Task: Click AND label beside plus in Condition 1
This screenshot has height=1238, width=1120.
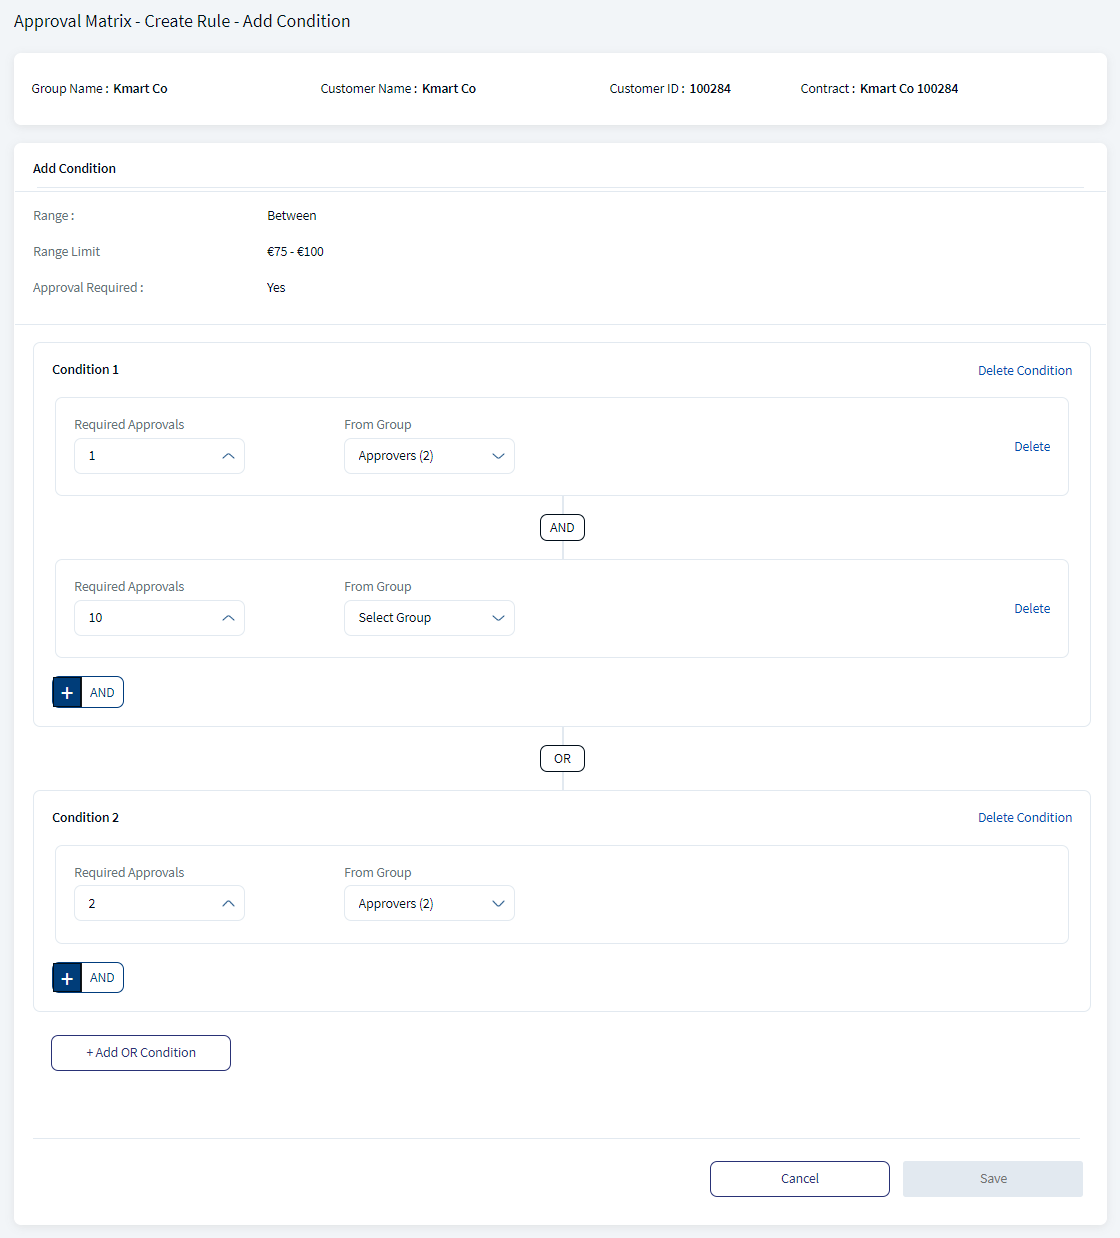Action: [102, 692]
